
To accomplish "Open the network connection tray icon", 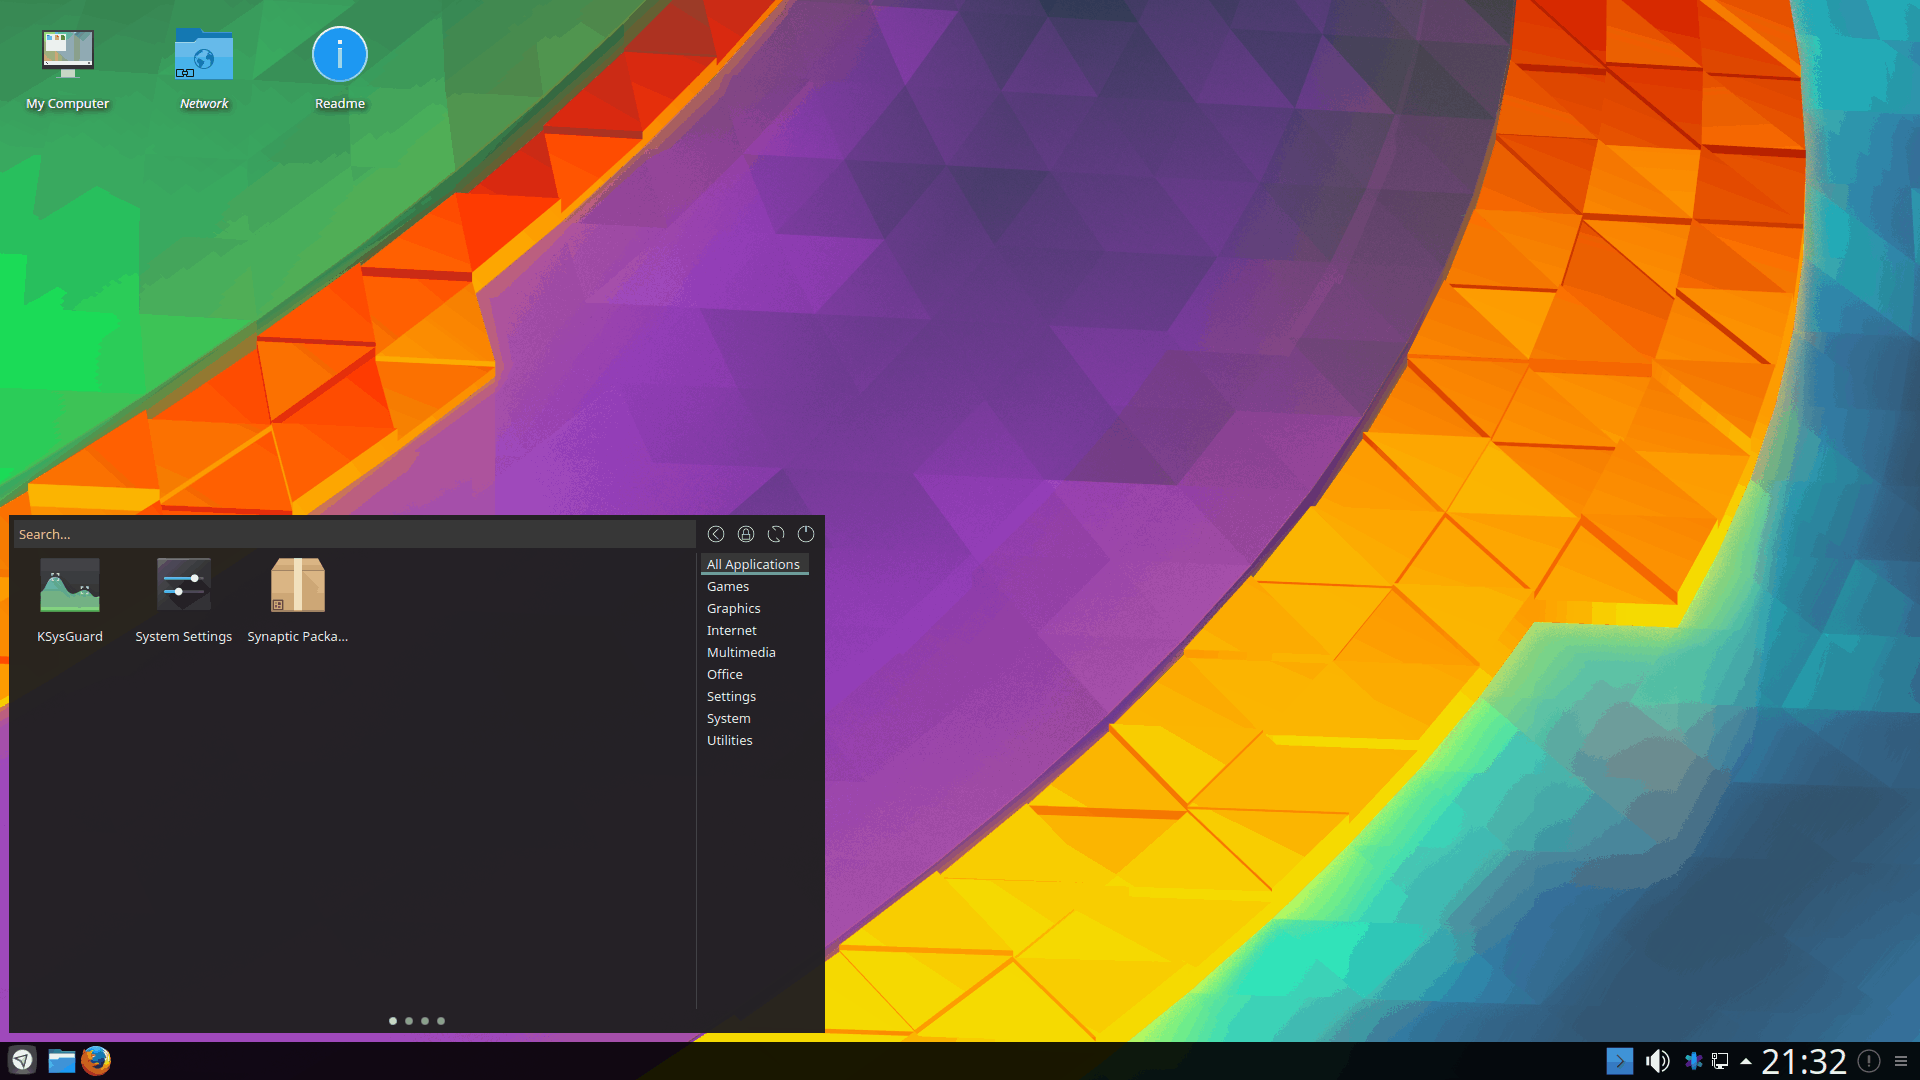I will coord(1720,1061).
